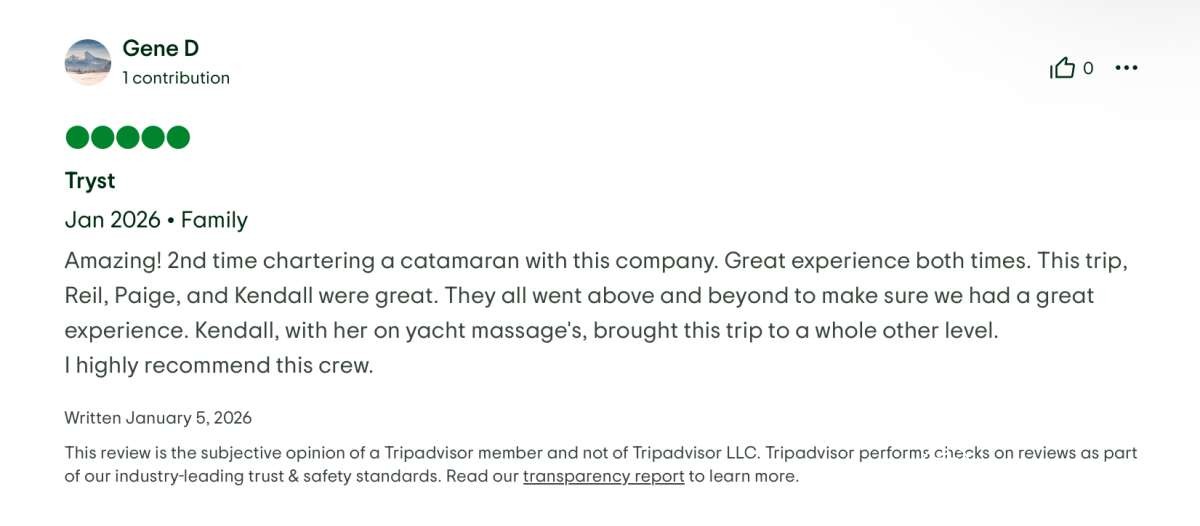
Task: Open the transparency report link
Action: (603, 476)
